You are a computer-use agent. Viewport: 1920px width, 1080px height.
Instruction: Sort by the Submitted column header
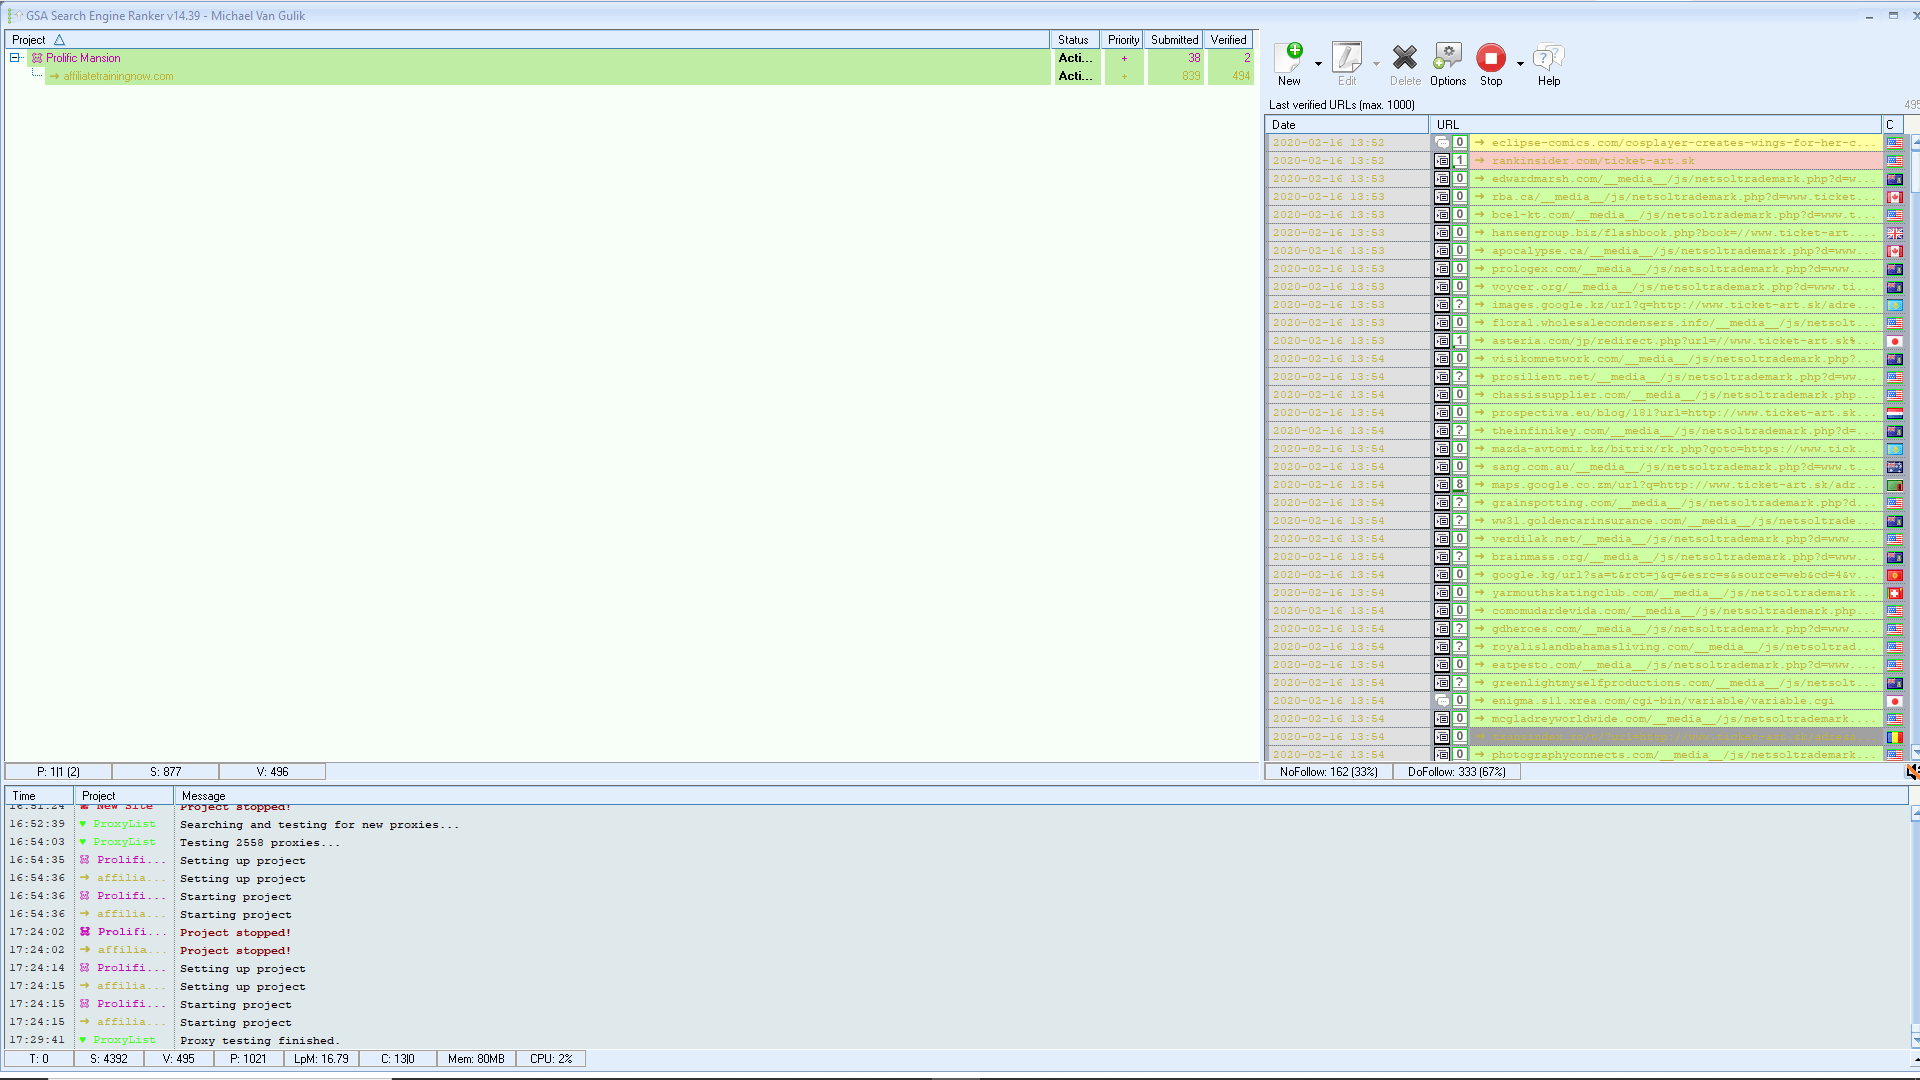point(1174,40)
